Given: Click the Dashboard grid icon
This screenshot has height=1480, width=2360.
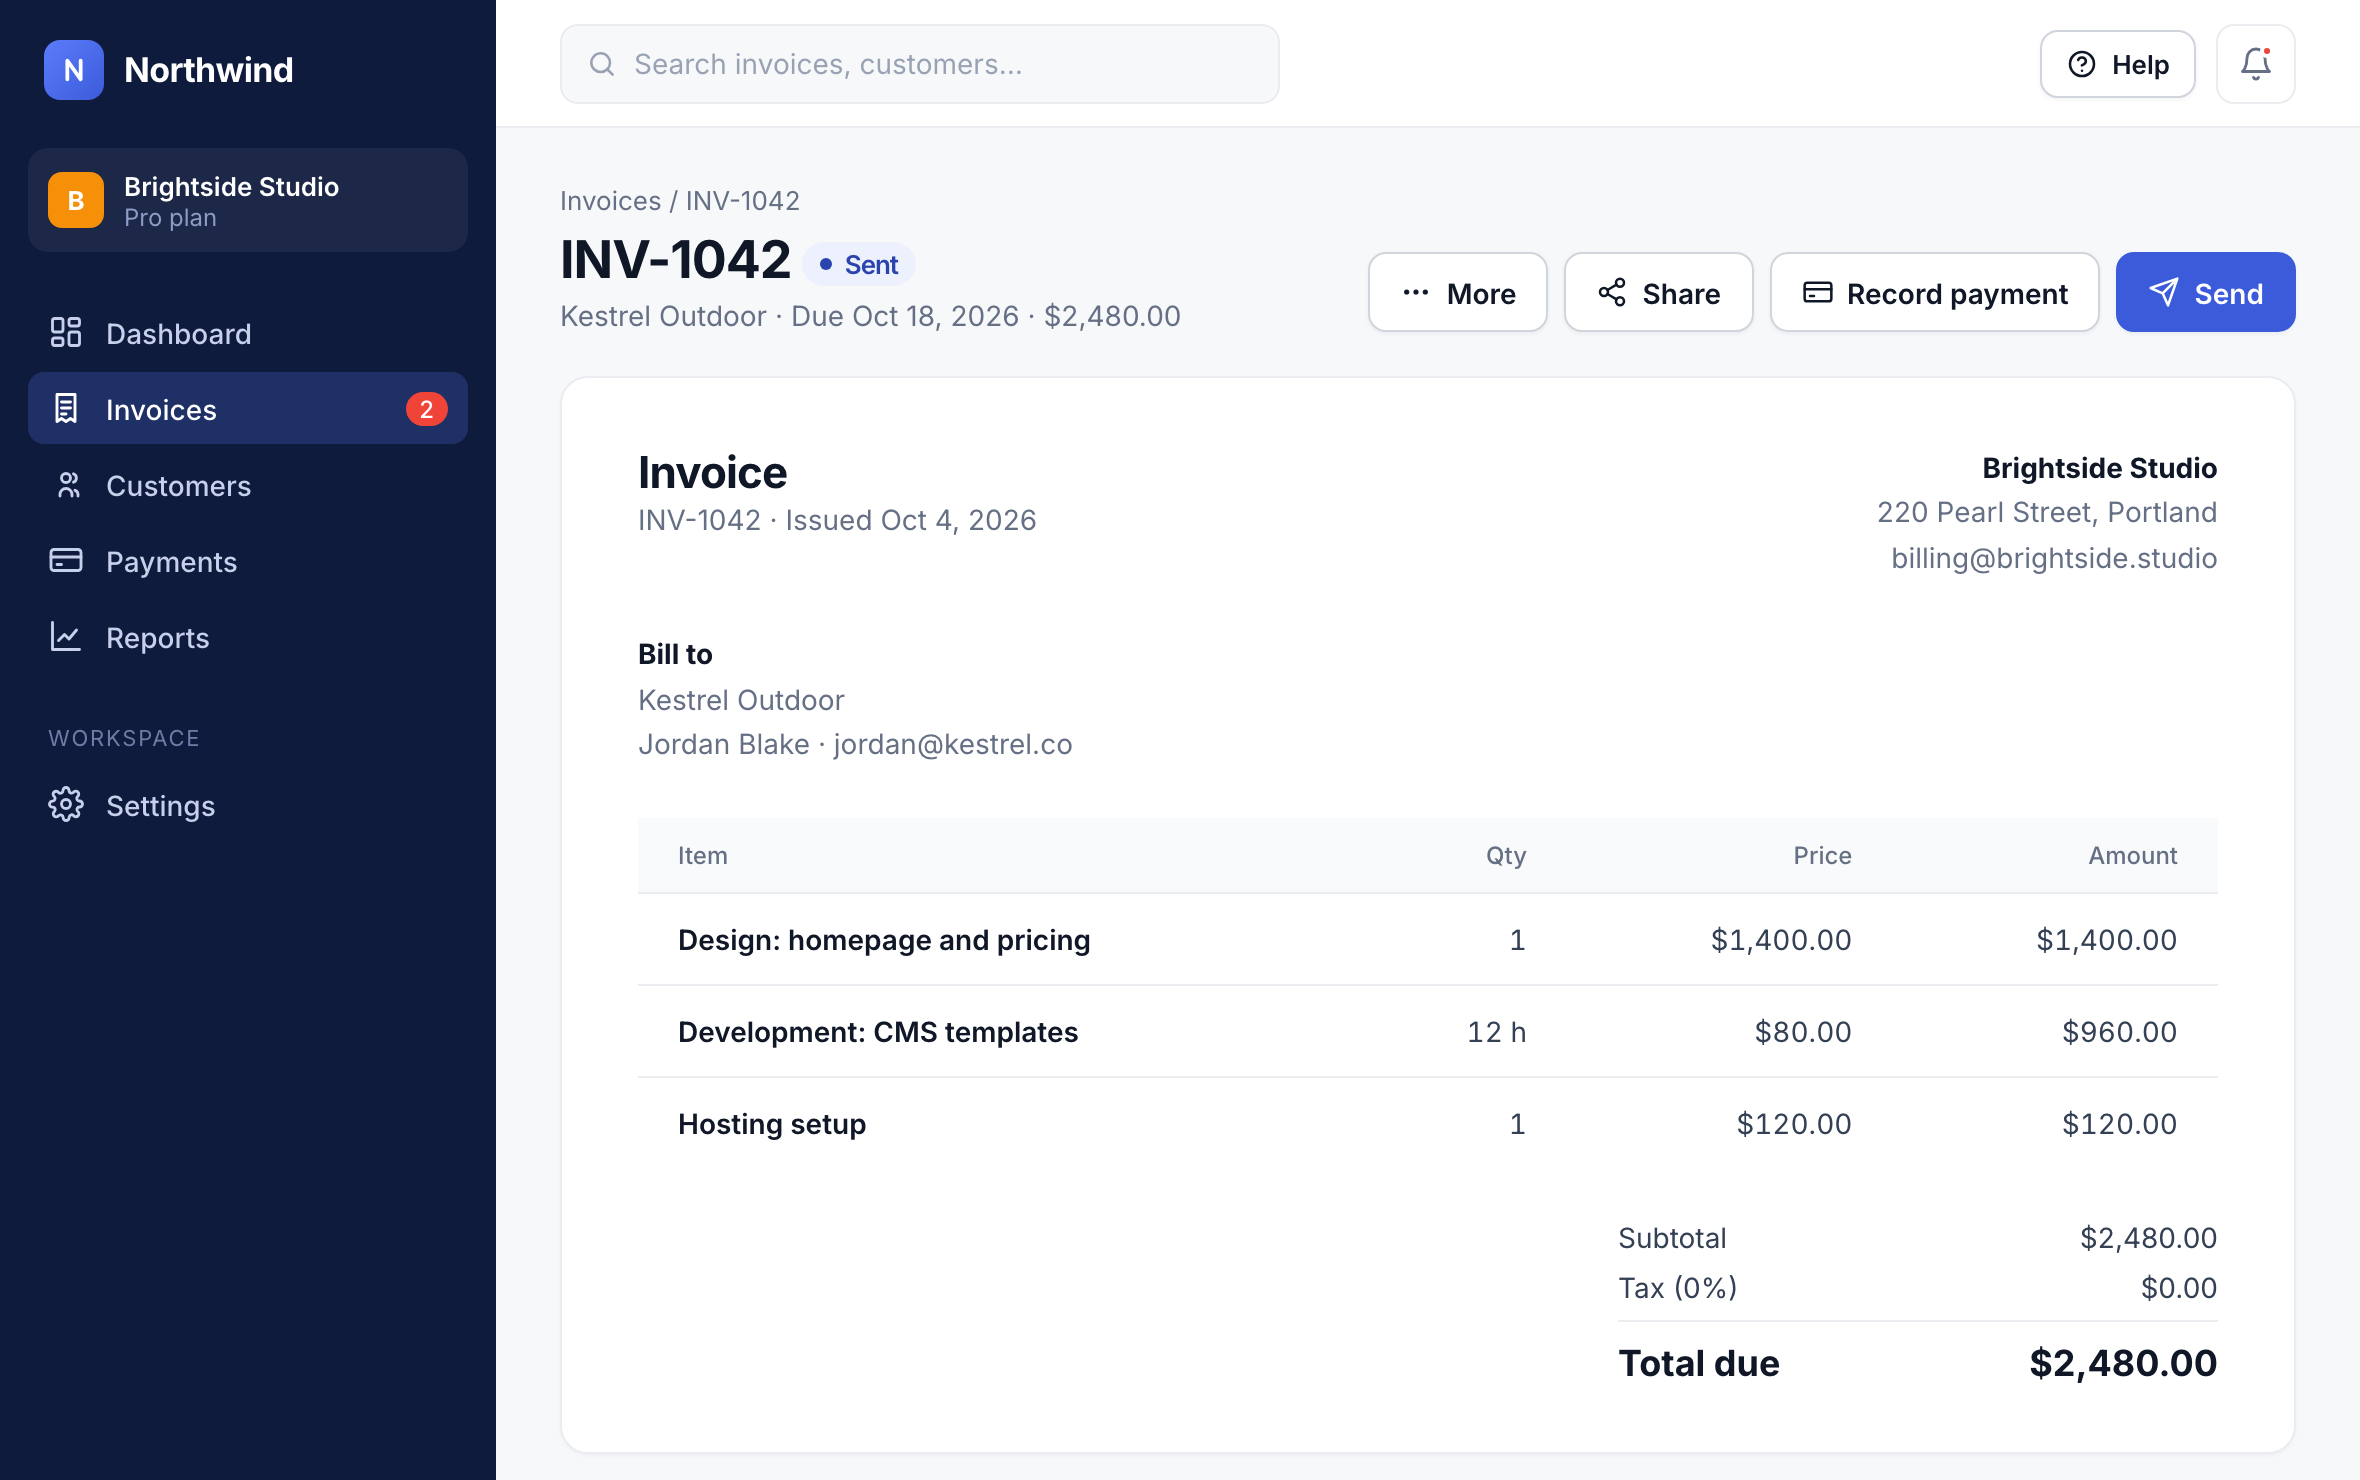Looking at the screenshot, I should coord(66,333).
